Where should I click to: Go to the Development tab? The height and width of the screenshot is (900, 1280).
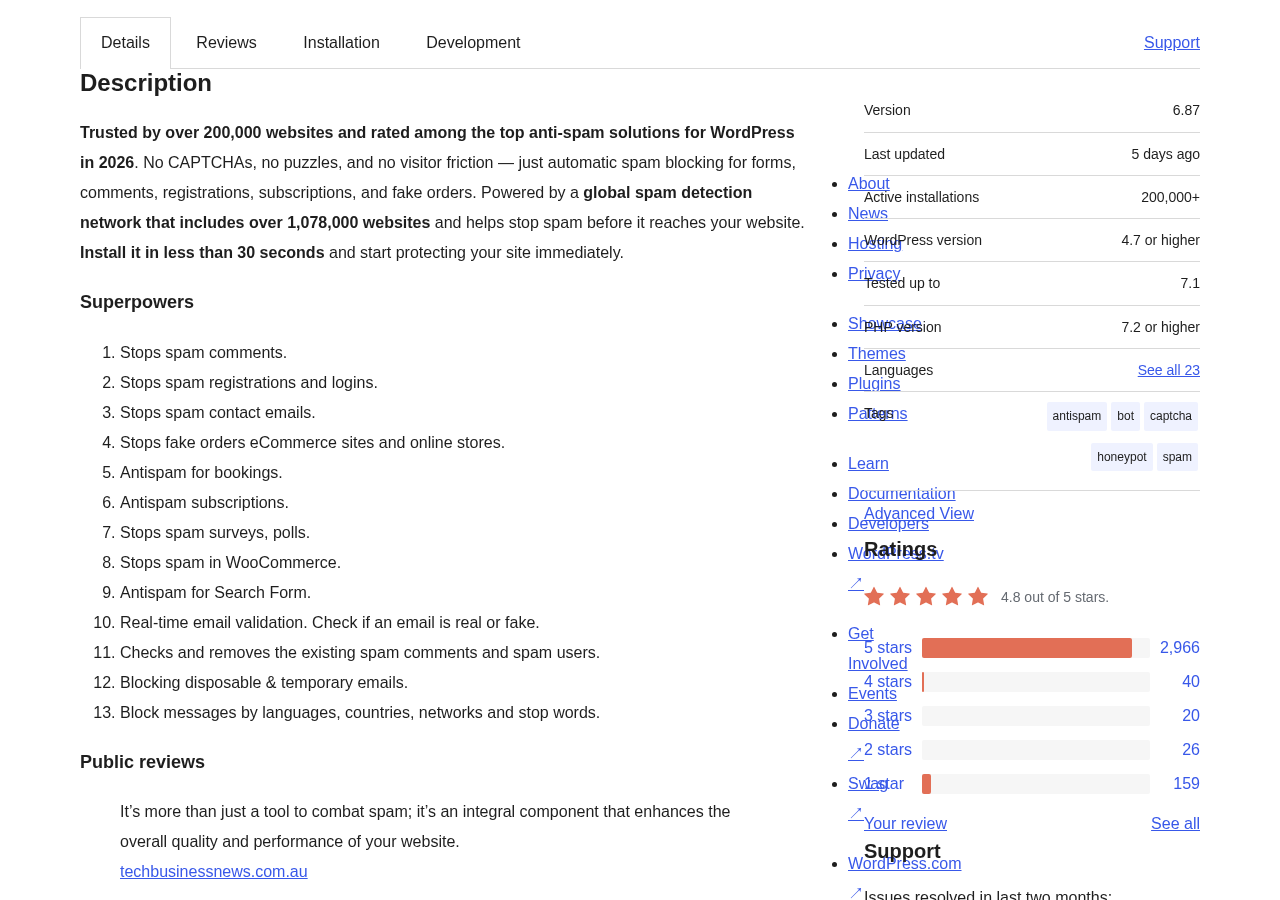tap(473, 43)
